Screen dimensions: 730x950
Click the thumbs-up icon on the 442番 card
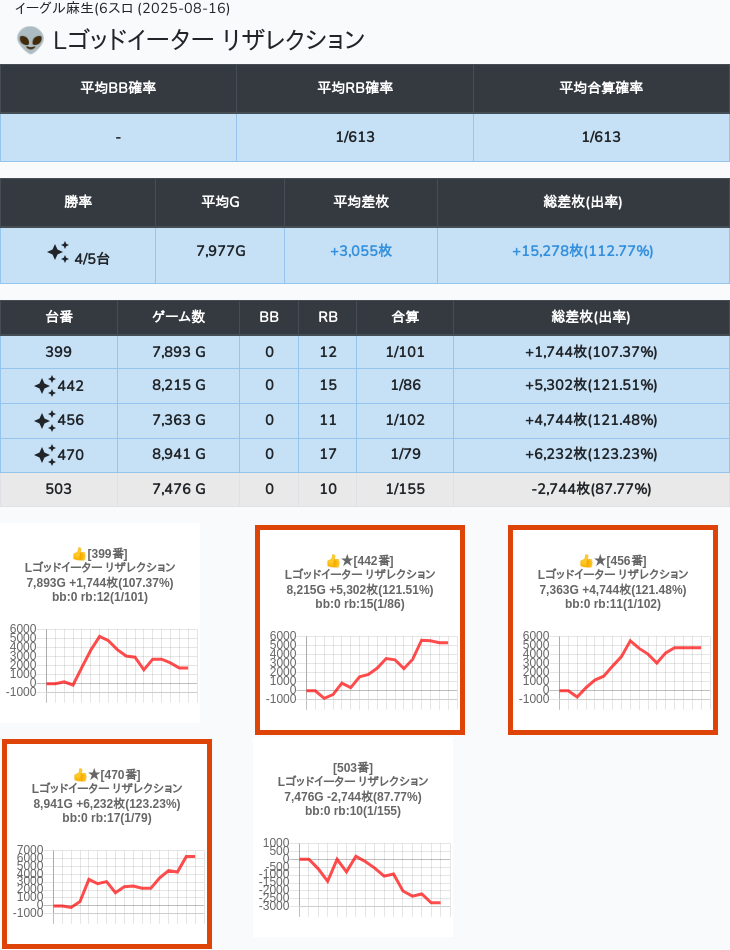click(333, 561)
